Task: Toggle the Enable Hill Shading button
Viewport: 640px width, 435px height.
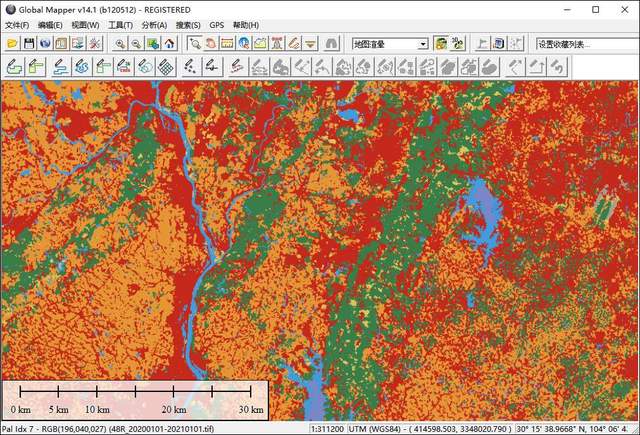Action: [x=439, y=44]
